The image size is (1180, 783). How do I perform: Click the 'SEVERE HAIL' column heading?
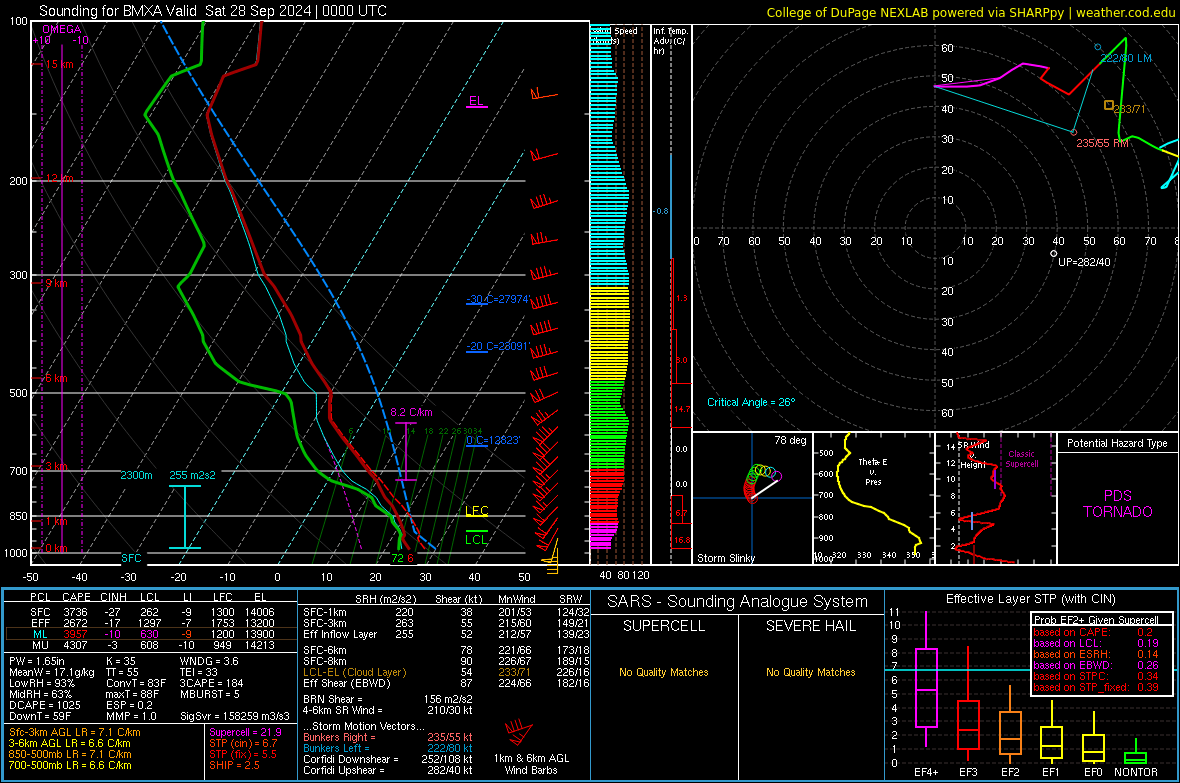(810, 626)
